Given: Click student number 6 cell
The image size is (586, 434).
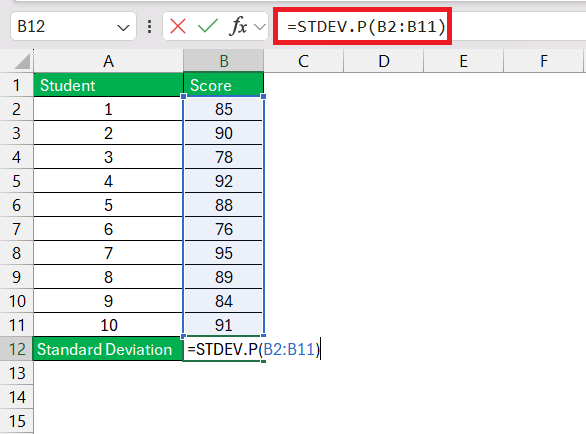Looking at the screenshot, I should click(108, 229).
